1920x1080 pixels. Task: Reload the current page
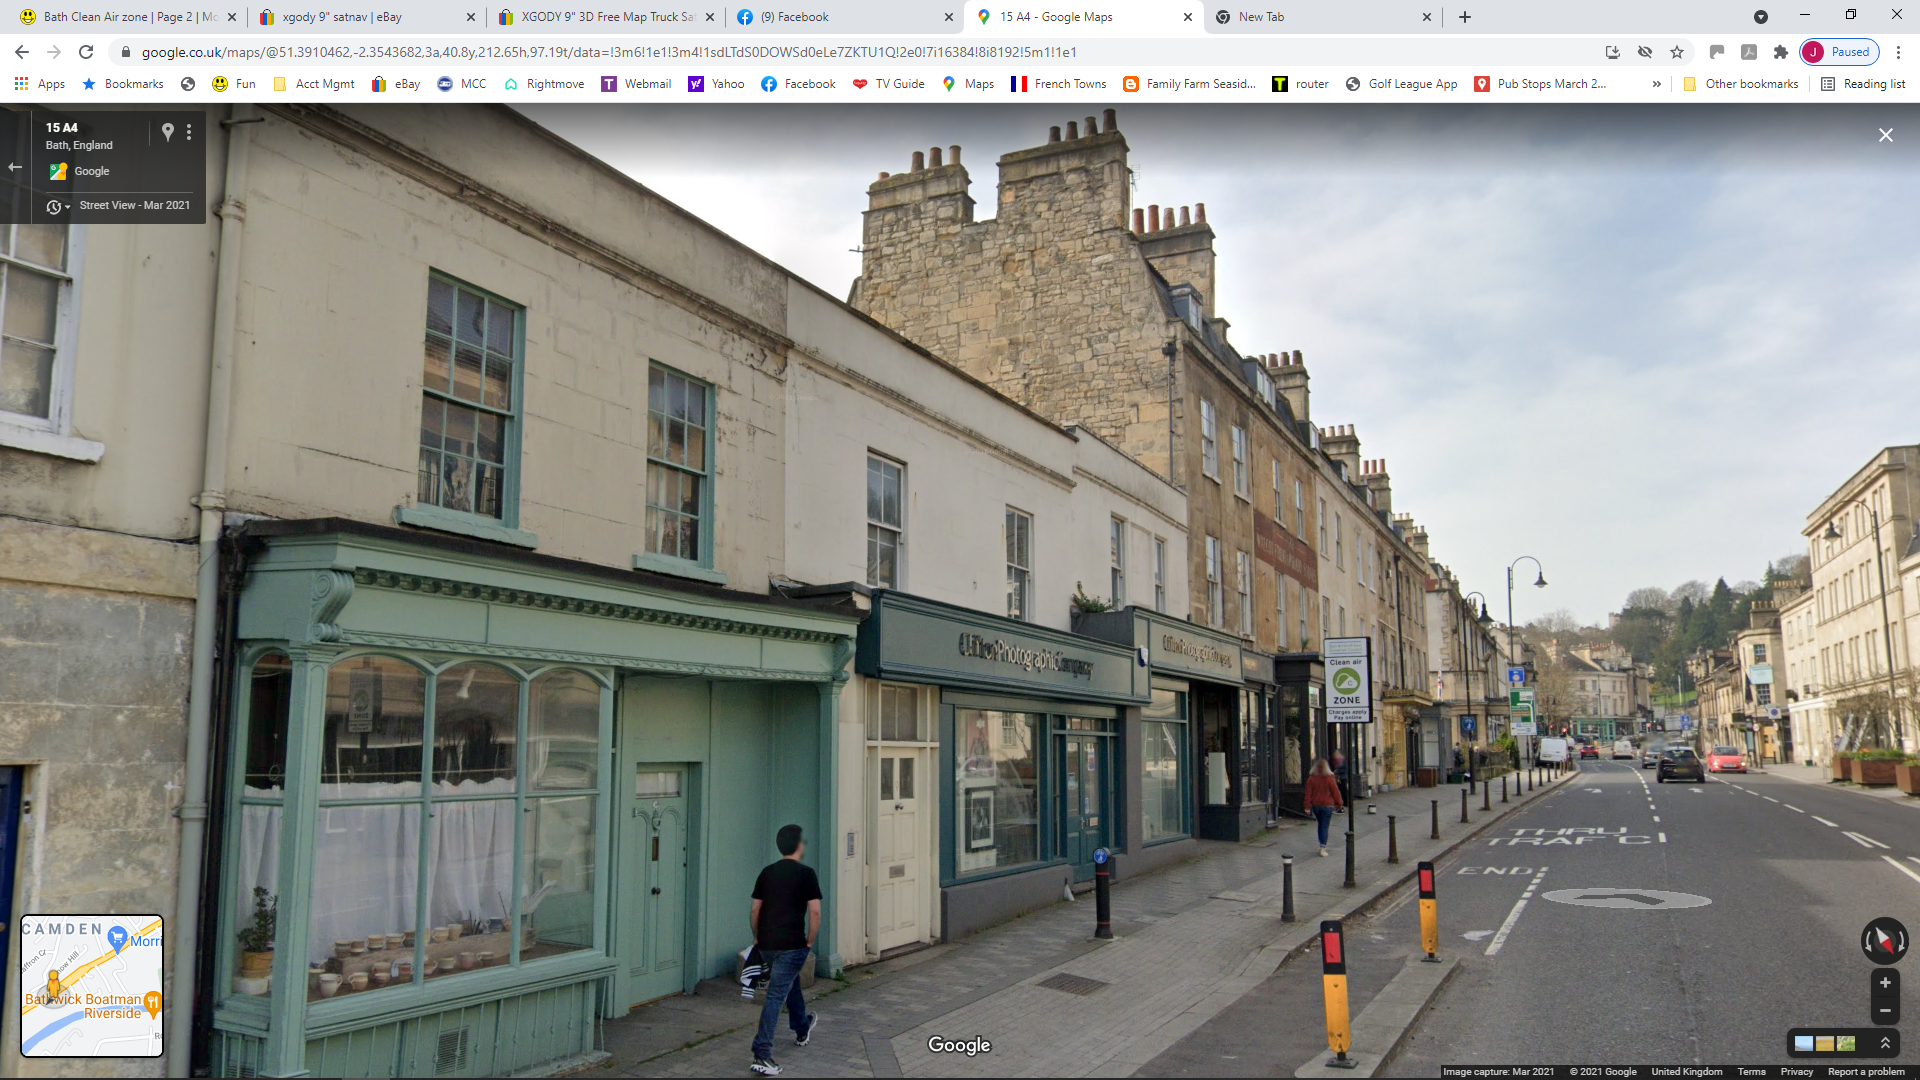[86, 52]
